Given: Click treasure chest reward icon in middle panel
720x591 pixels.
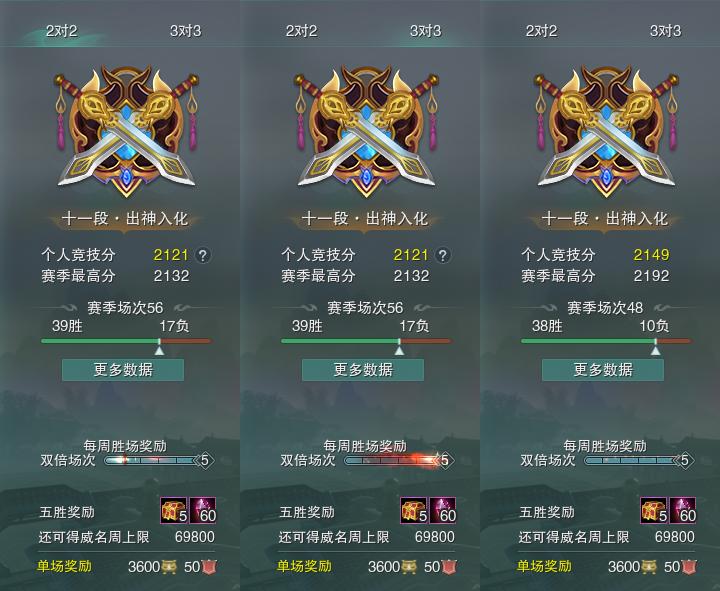Looking at the screenshot, I should pyautogui.click(x=414, y=510).
